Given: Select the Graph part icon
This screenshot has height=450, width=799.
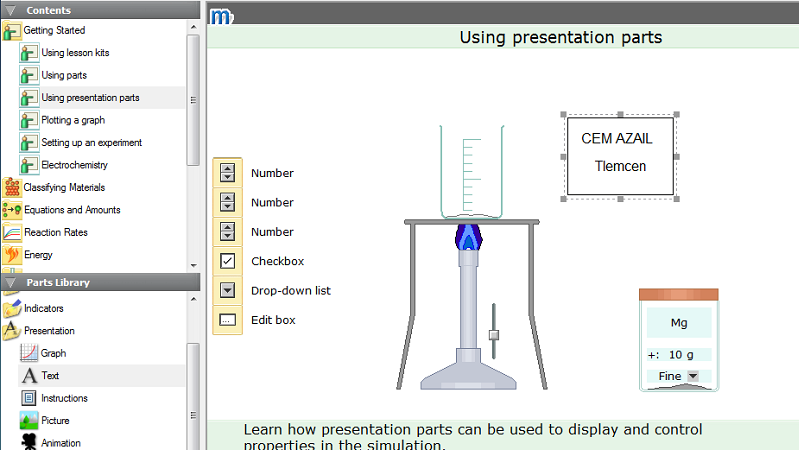Looking at the screenshot, I should 29,353.
